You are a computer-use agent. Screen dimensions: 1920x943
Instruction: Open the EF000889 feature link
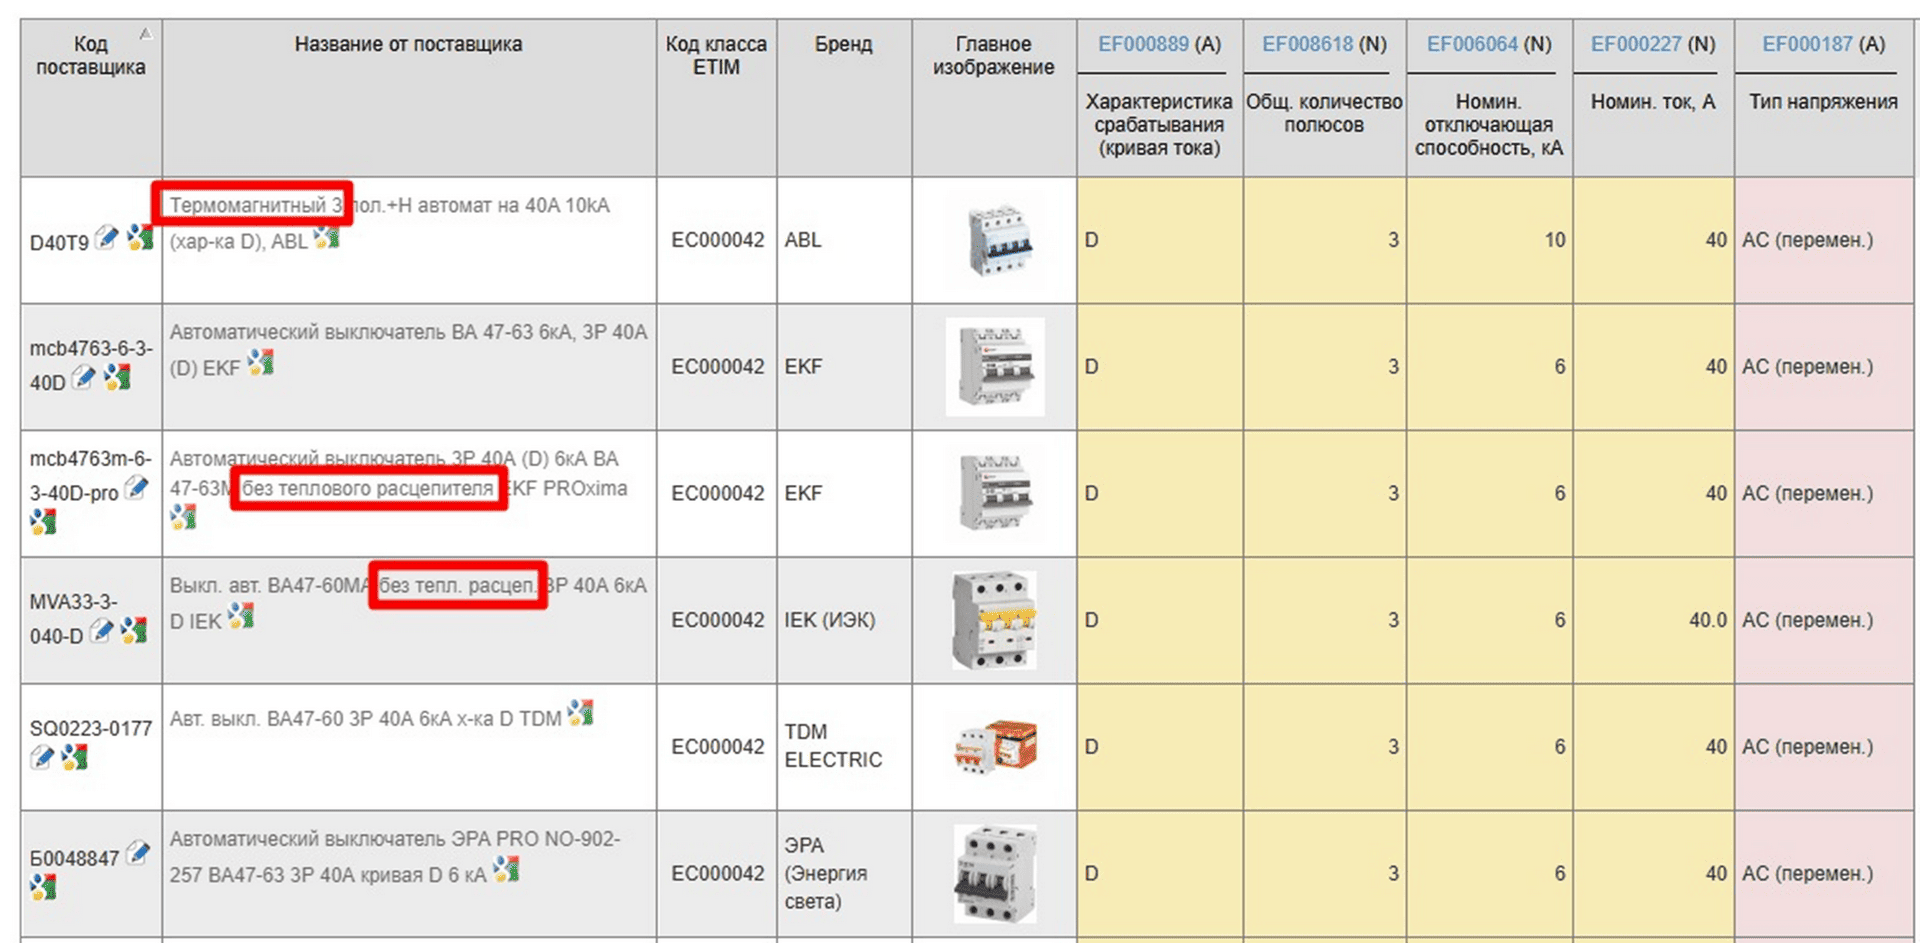click(1143, 44)
